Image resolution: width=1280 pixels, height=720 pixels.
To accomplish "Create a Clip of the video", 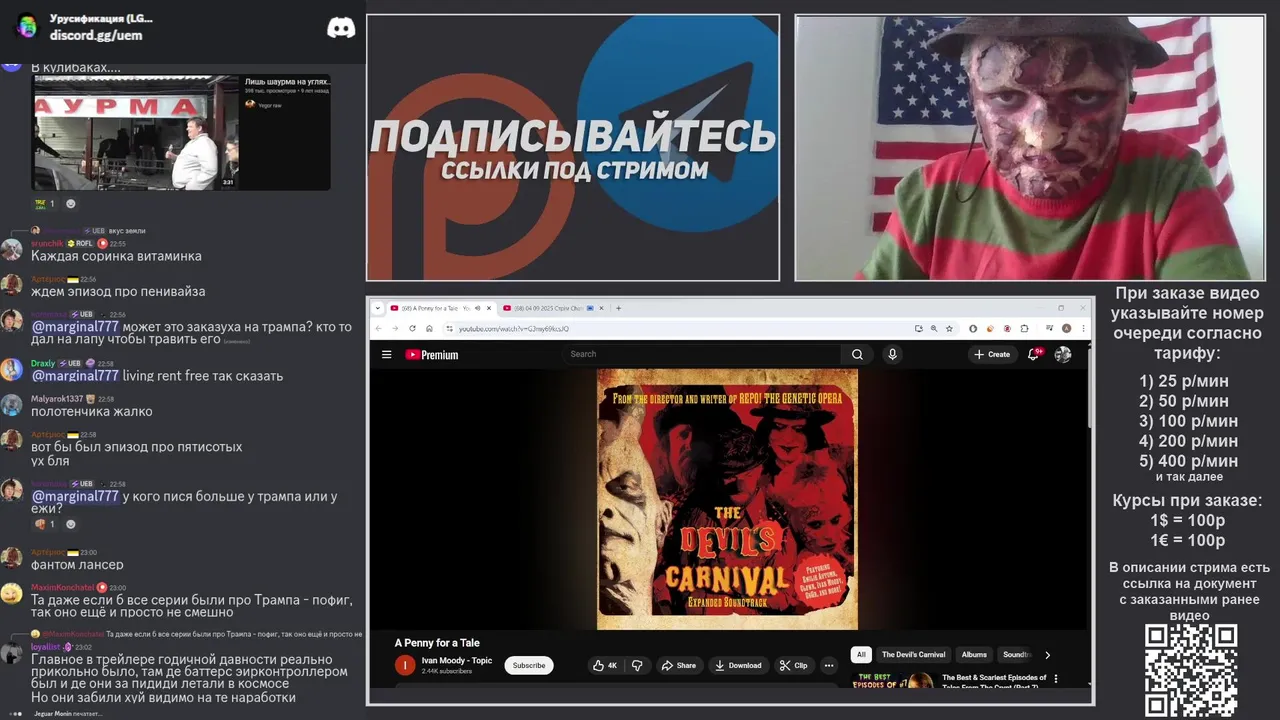I will pyautogui.click(x=793, y=665).
